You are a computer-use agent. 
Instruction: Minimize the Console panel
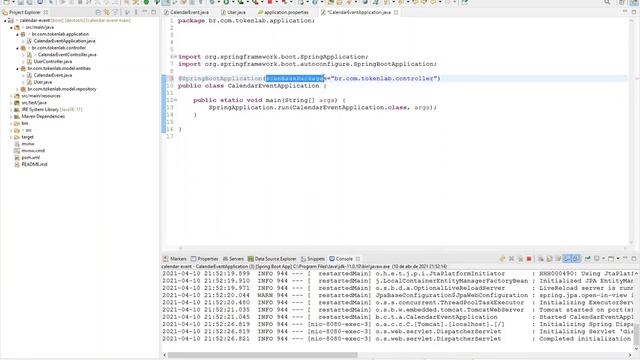(625, 259)
